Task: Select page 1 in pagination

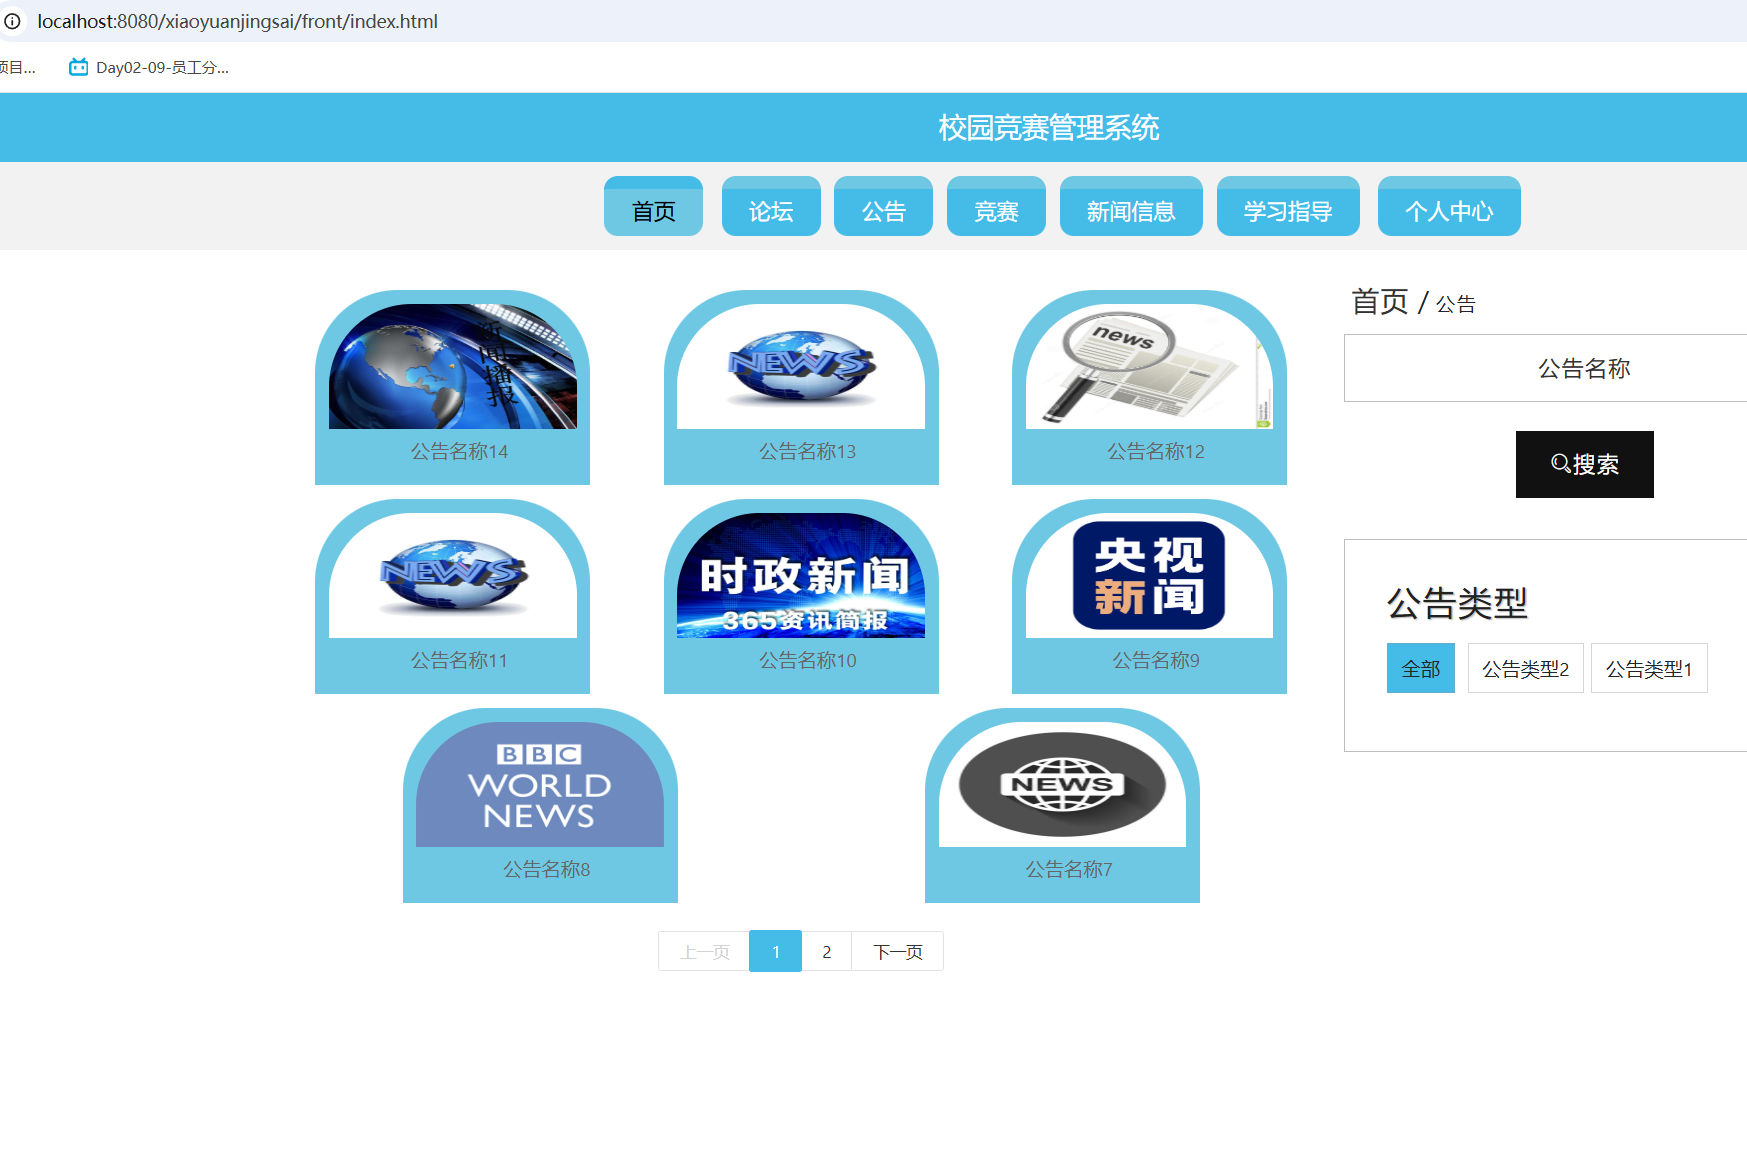Action: pyautogui.click(x=775, y=951)
